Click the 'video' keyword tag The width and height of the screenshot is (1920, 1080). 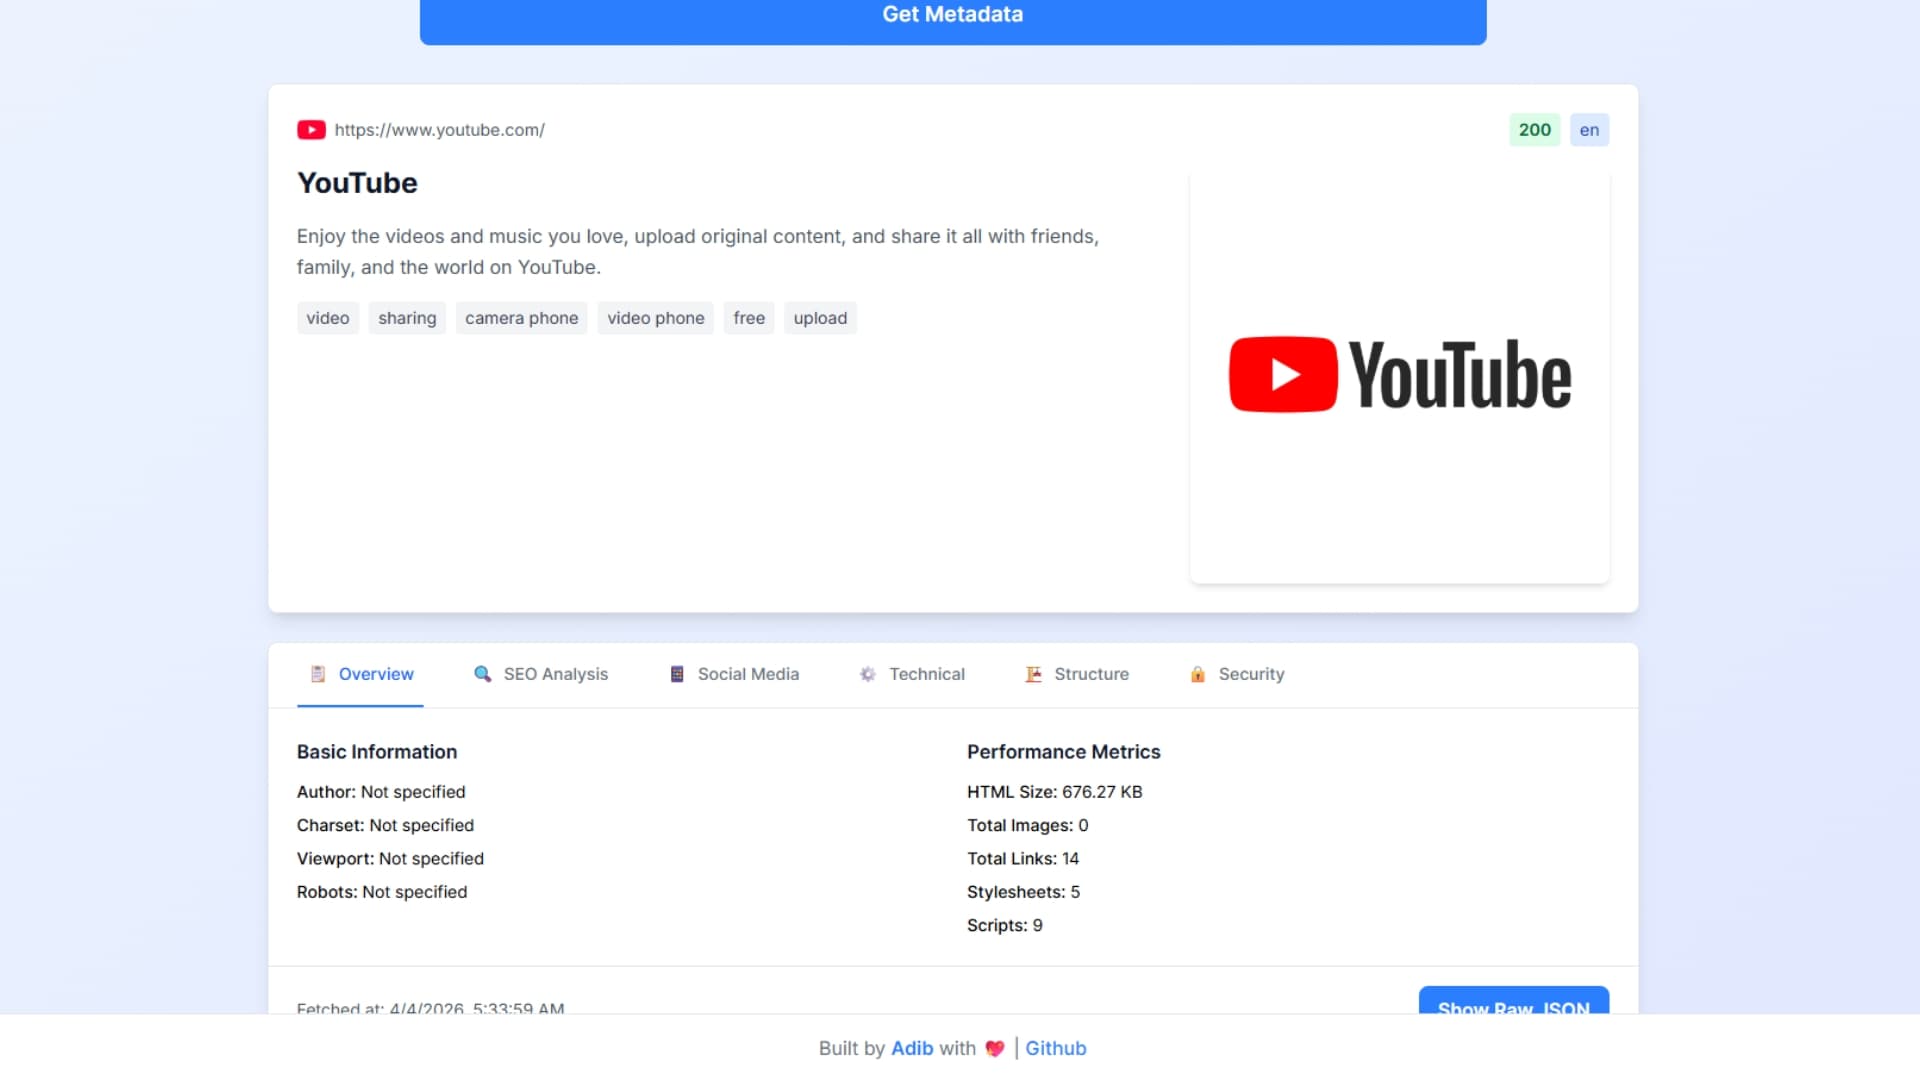point(328,318)
